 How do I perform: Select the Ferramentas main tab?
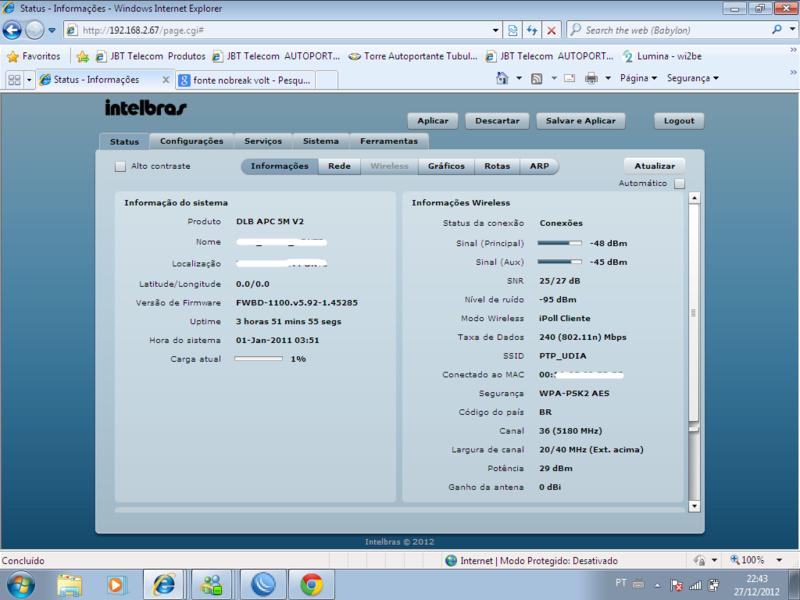click(x=389, y=141)
